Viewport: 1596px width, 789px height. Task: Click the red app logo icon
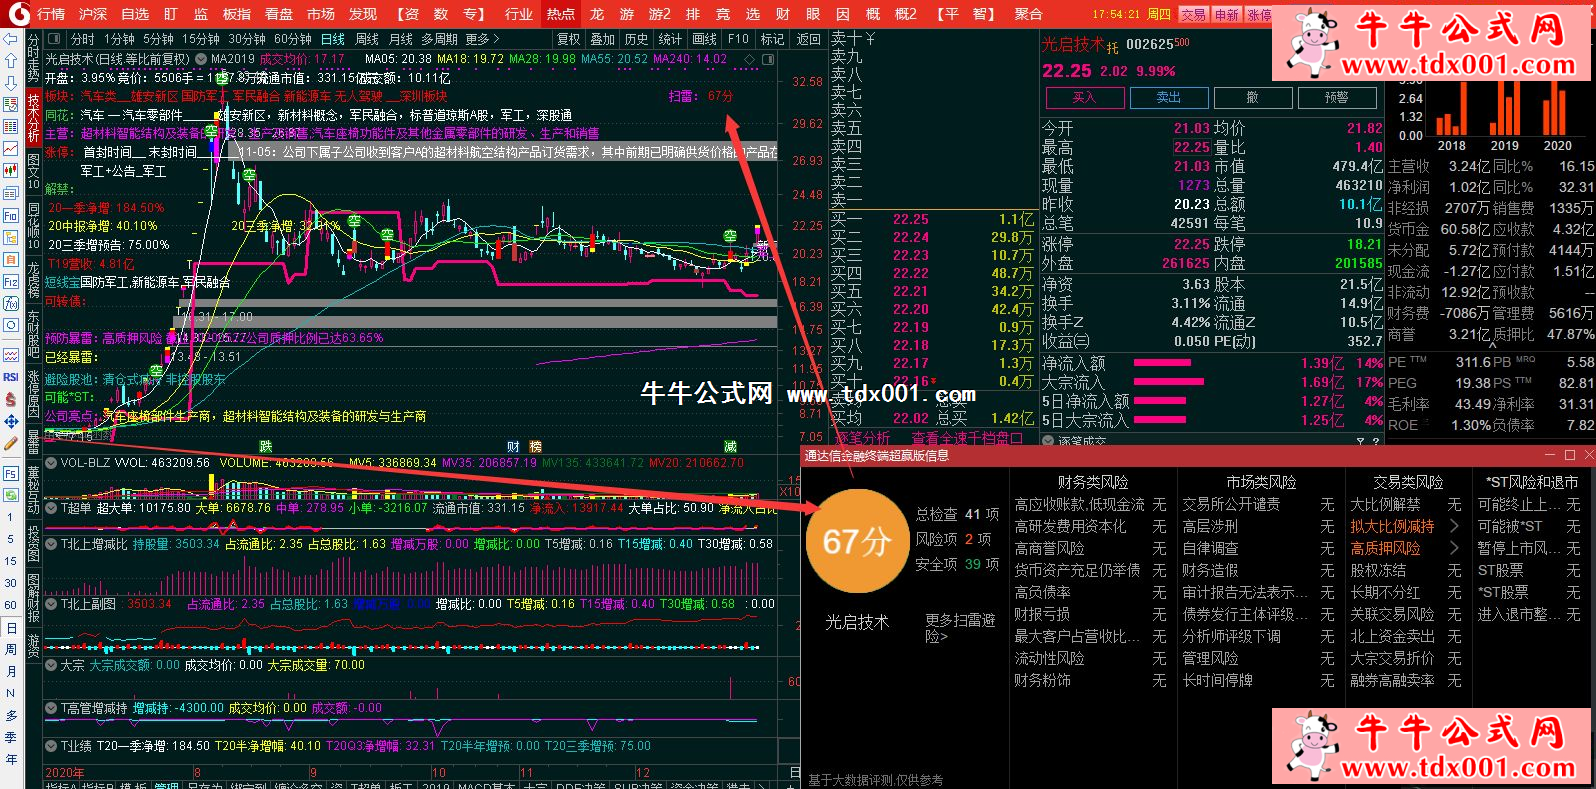pos(17,13)
